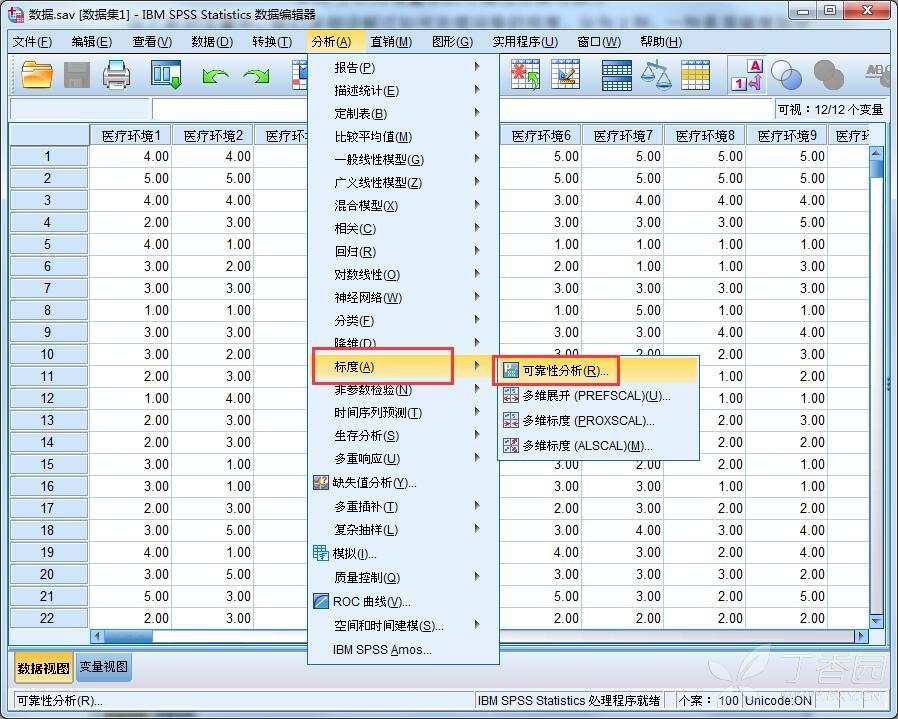The width and height of the screenshot is (898, 719).
Task: Open the 实用程序(U) menu
Action: 525,42
